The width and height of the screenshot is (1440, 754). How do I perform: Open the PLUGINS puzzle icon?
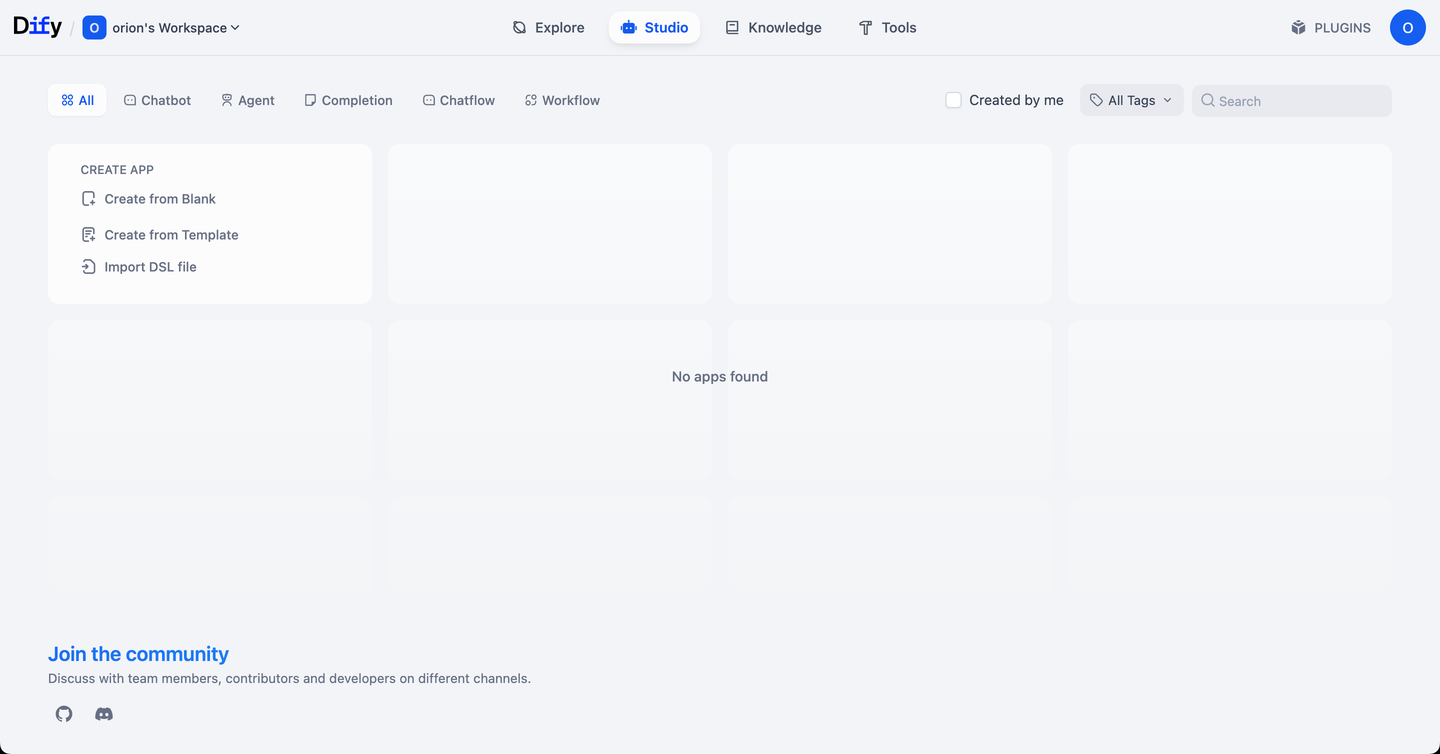click(x=1297, y=27)
